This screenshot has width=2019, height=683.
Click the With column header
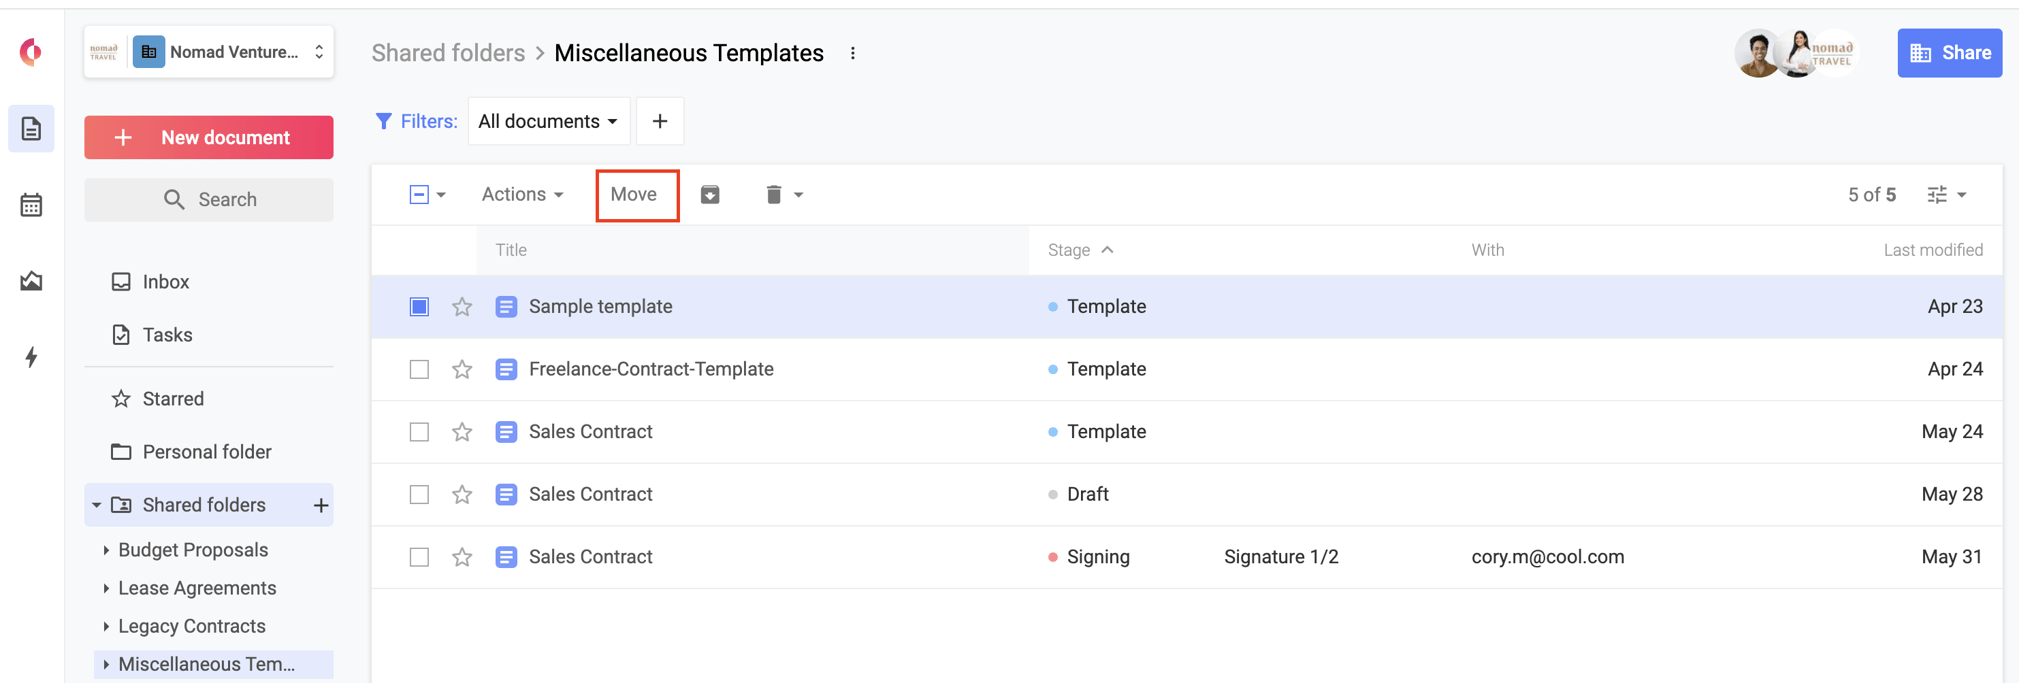pyautogui.click(x=1487, y=250)
